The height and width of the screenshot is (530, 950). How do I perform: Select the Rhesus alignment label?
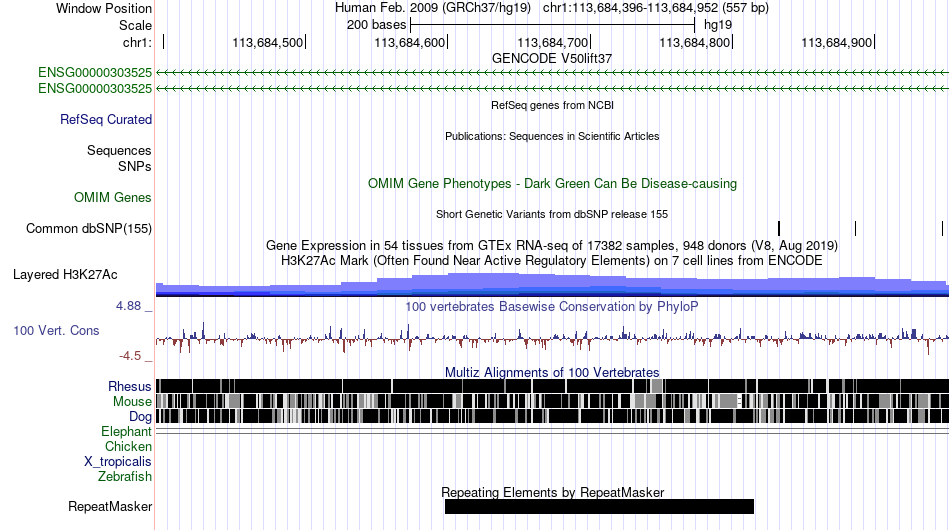point(130,386)
